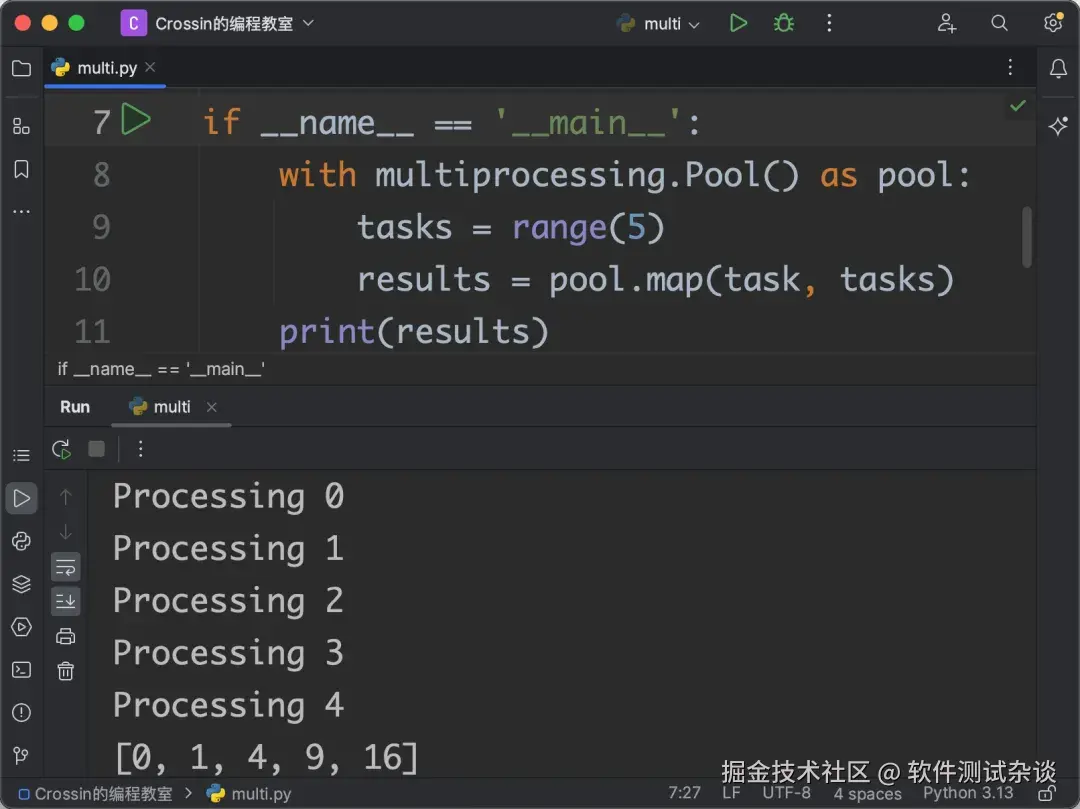Open the 4 spaces indent selector
This screenshot has height=809, width=1080.
(867, 793)
